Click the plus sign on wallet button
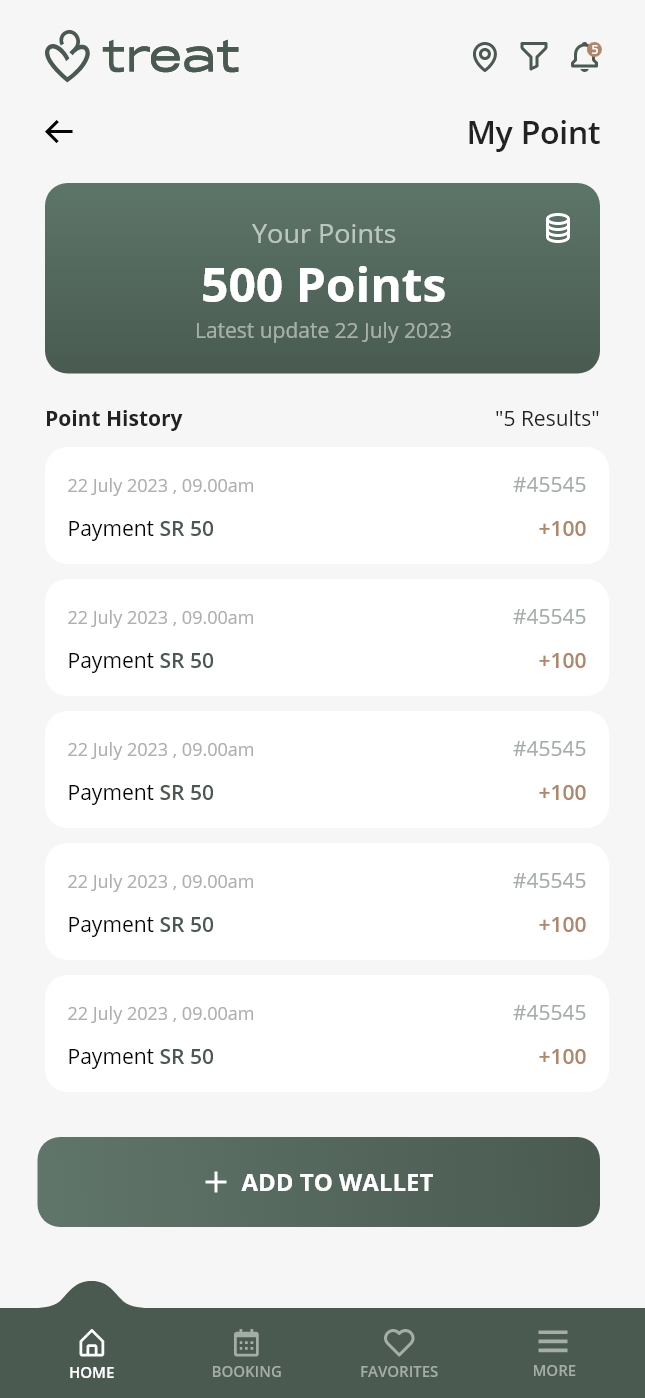The image size is (645, 1398). (216, 1182)
